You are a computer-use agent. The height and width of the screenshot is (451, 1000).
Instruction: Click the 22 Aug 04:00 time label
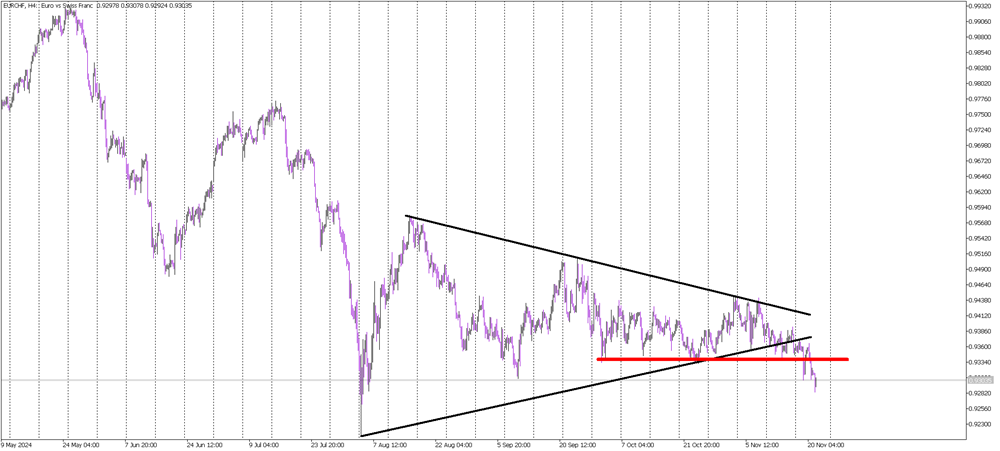[x=453, y=445]
